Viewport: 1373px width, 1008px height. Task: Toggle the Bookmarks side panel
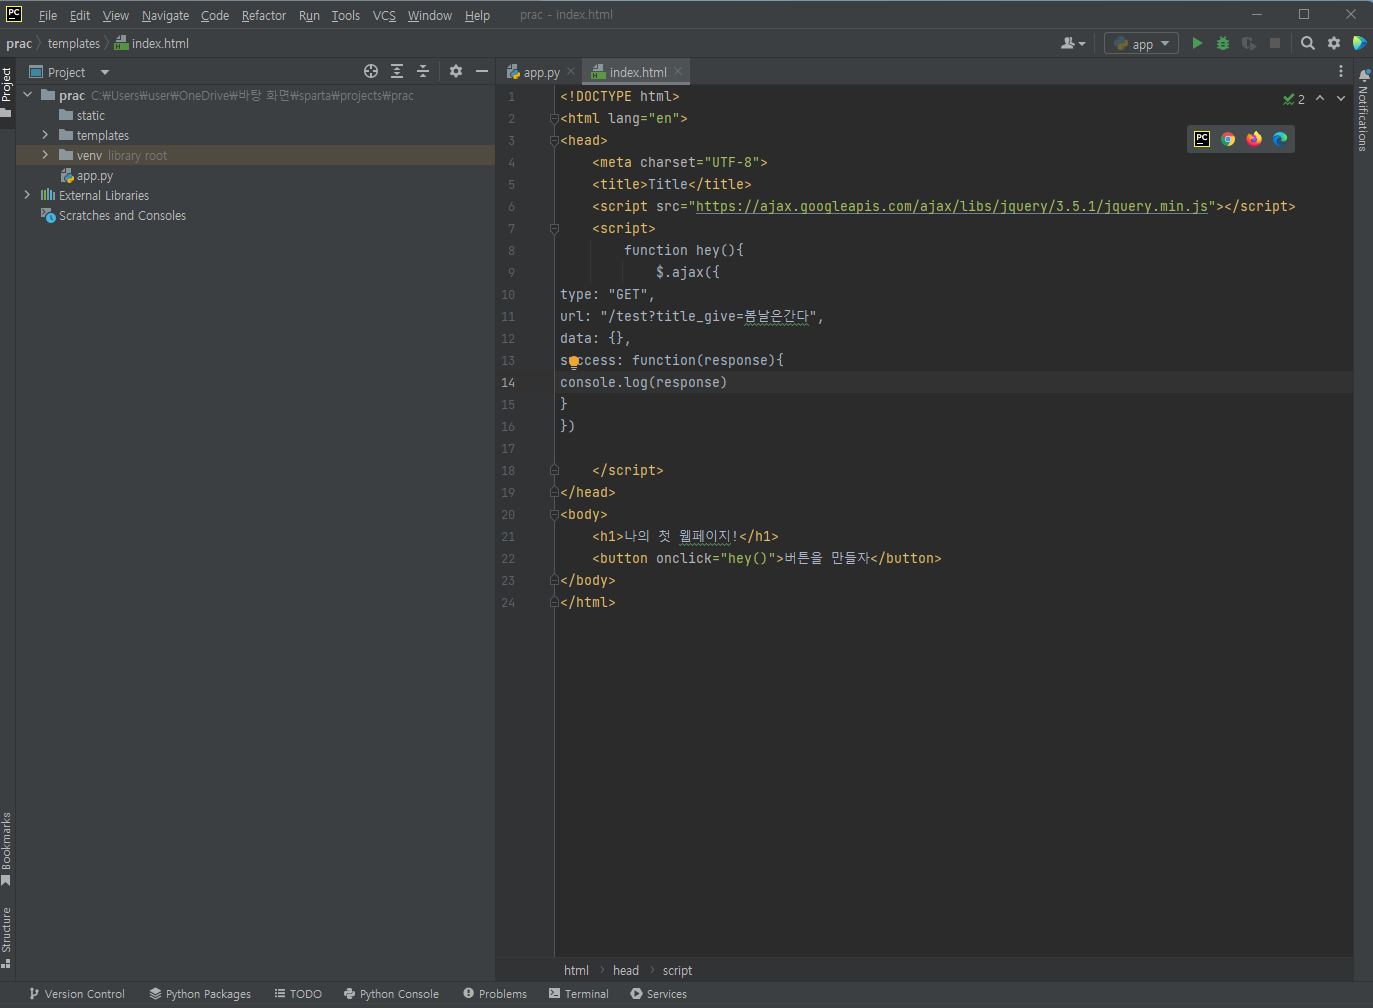6,849
